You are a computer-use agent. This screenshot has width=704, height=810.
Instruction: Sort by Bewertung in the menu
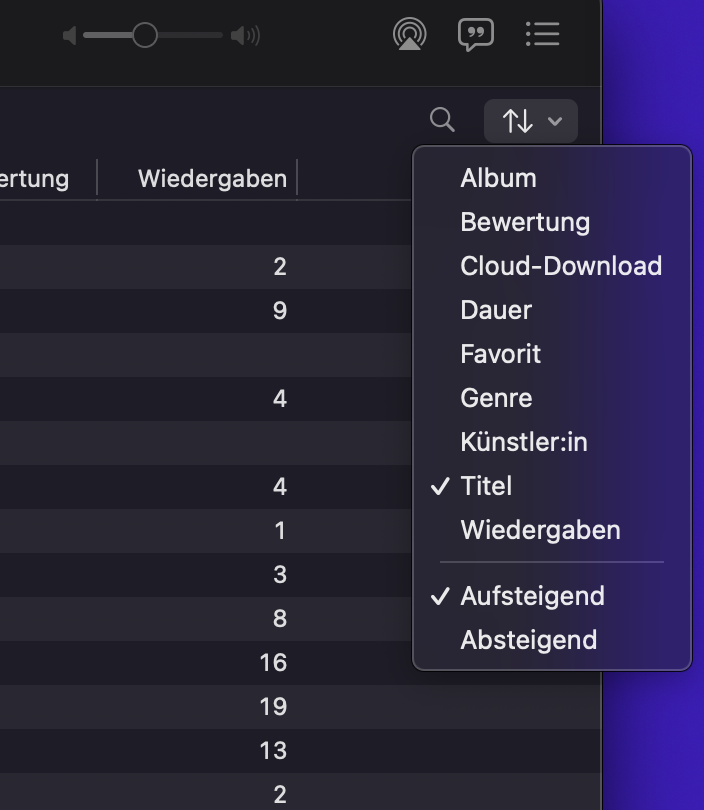coord(525,222)
